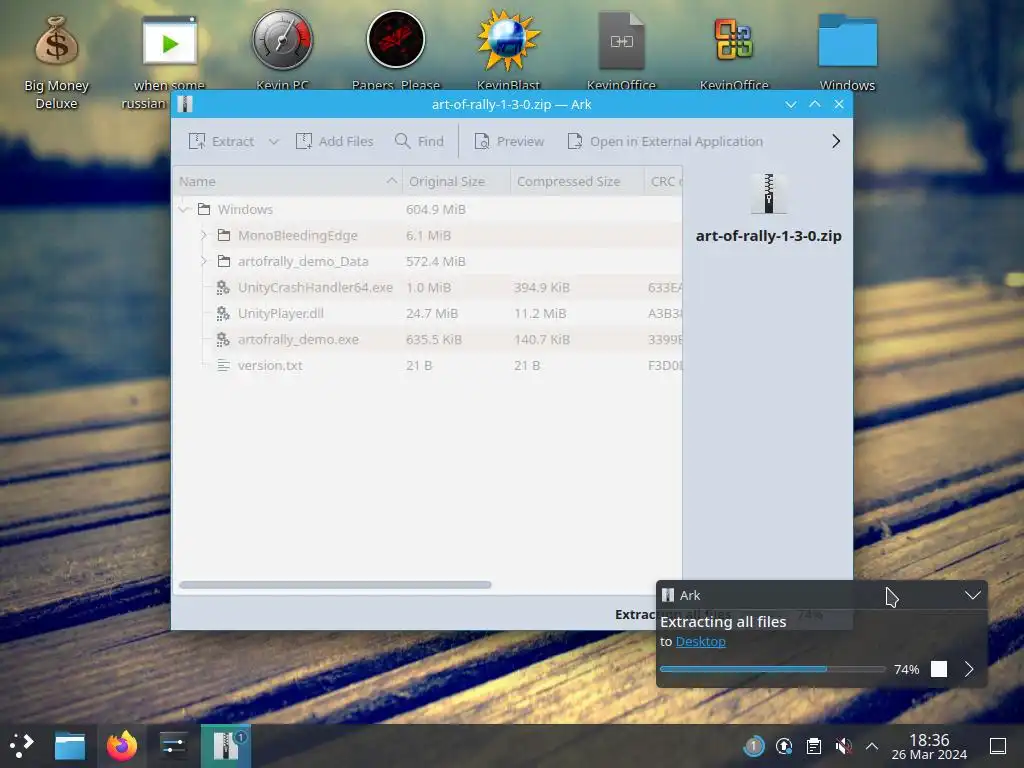
Task: Collapse the Windows folder tree arrow
Action: pyautogui.click(x=184, y=209)
